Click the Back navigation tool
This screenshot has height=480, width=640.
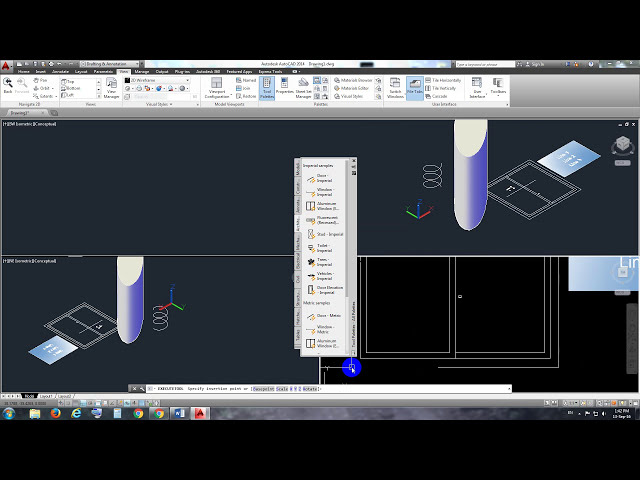[x=8, y=85]
